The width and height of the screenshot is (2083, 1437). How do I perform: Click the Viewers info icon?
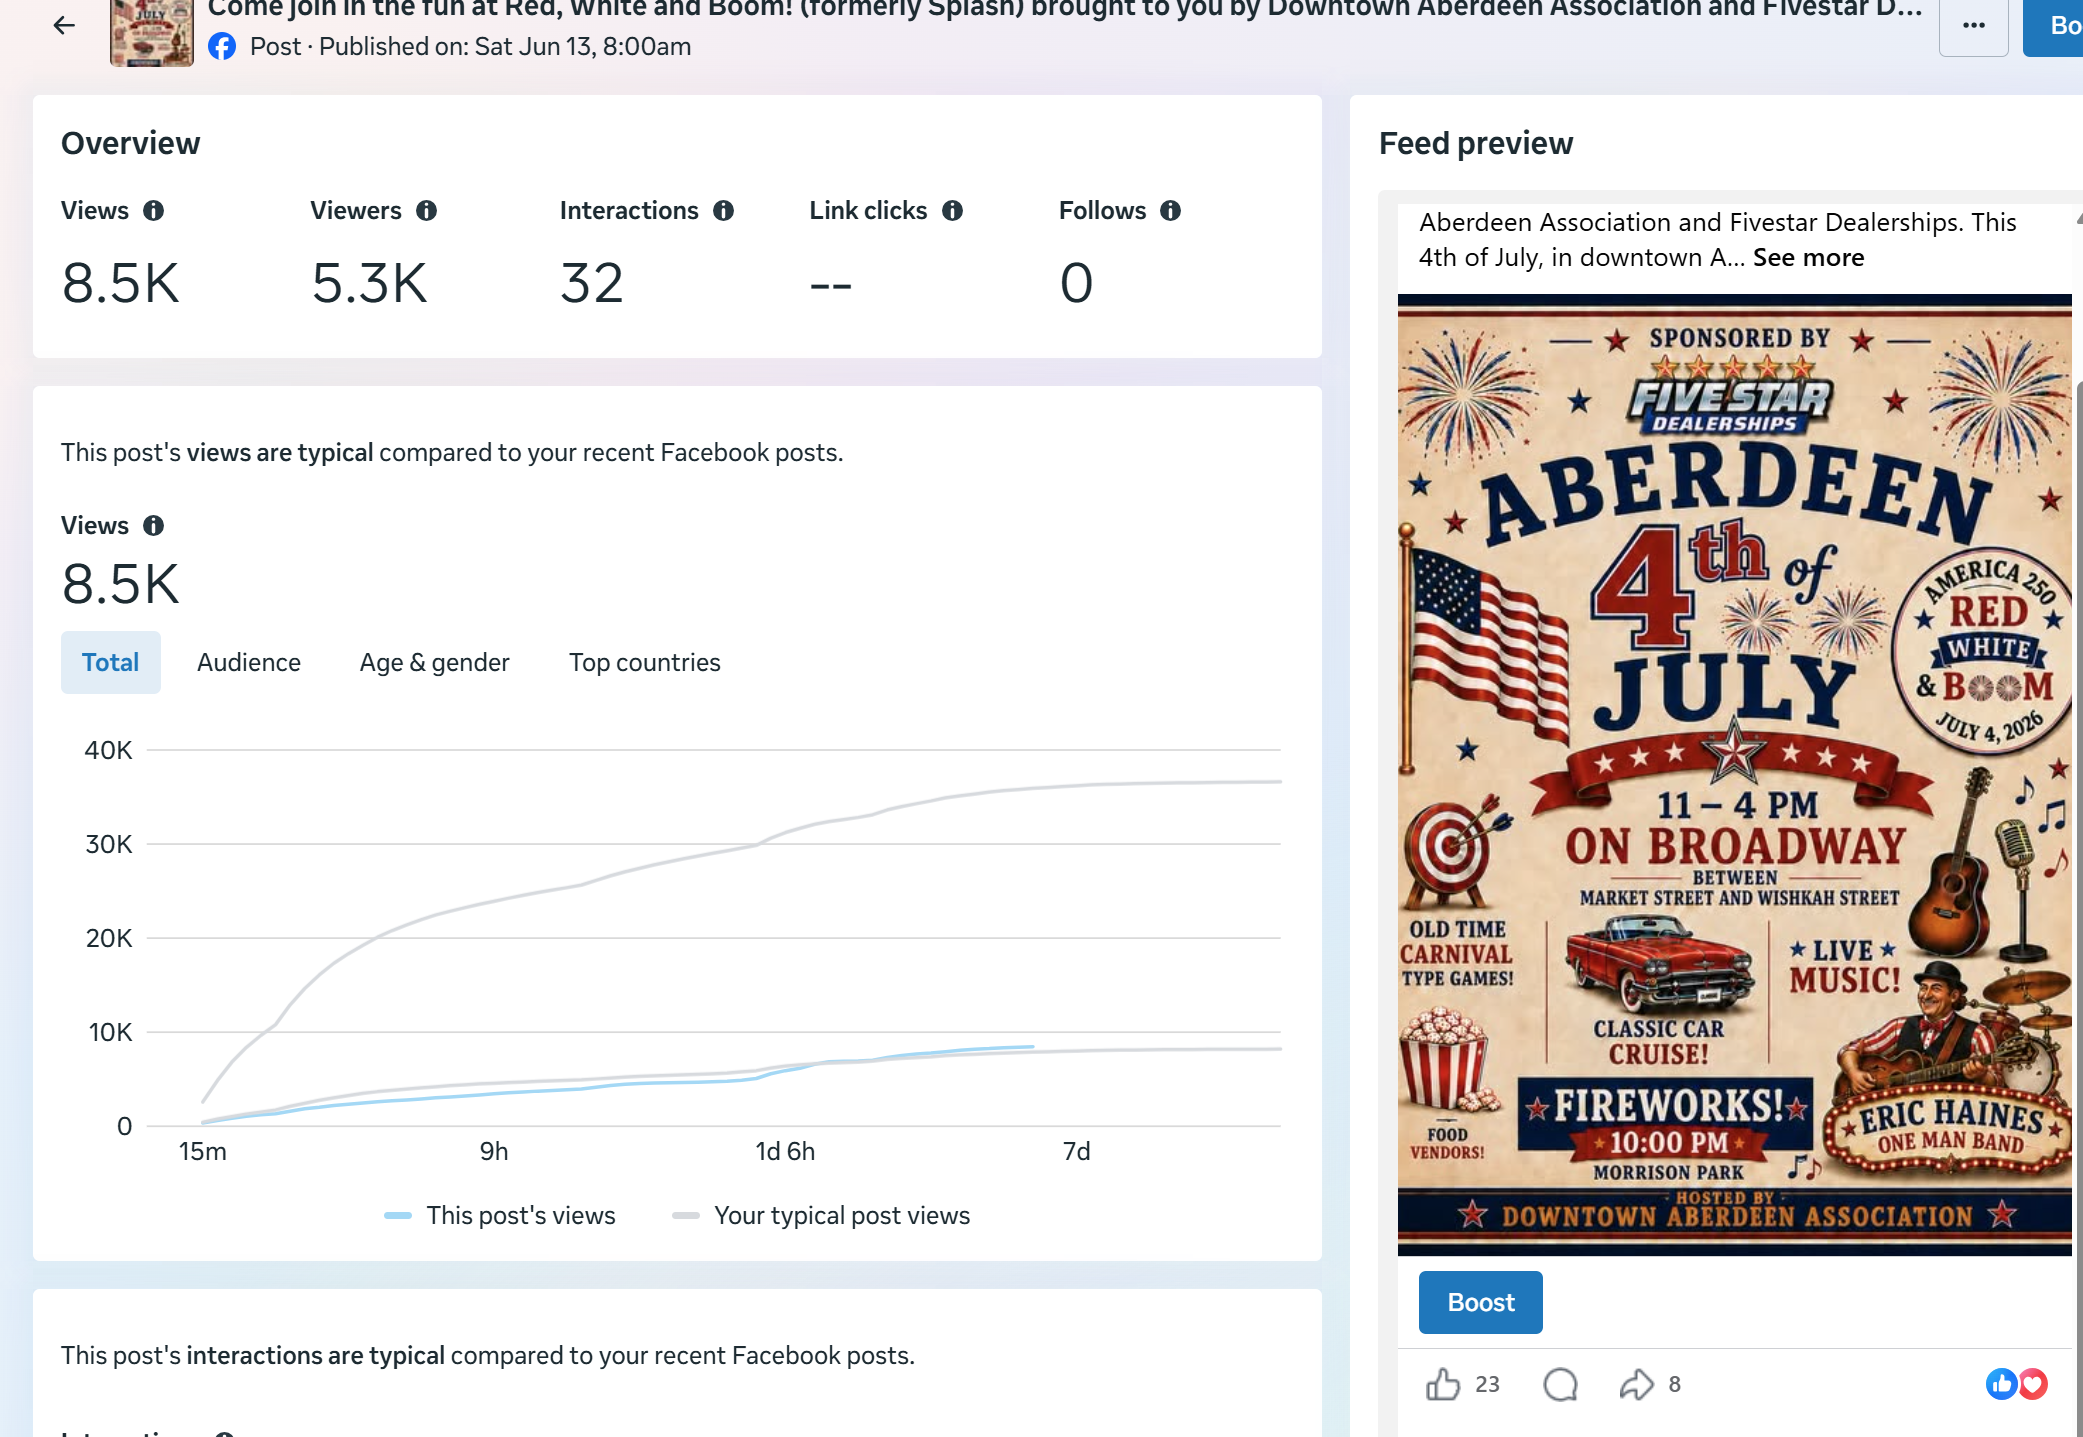(x=426, y=211)
